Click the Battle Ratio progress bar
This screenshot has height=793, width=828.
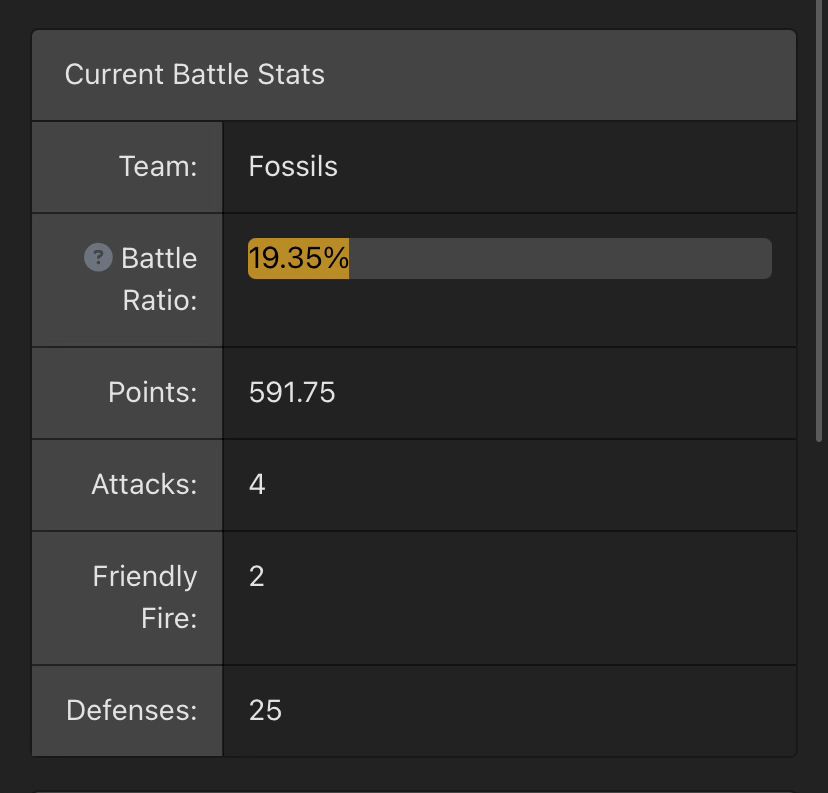(510, 259)
